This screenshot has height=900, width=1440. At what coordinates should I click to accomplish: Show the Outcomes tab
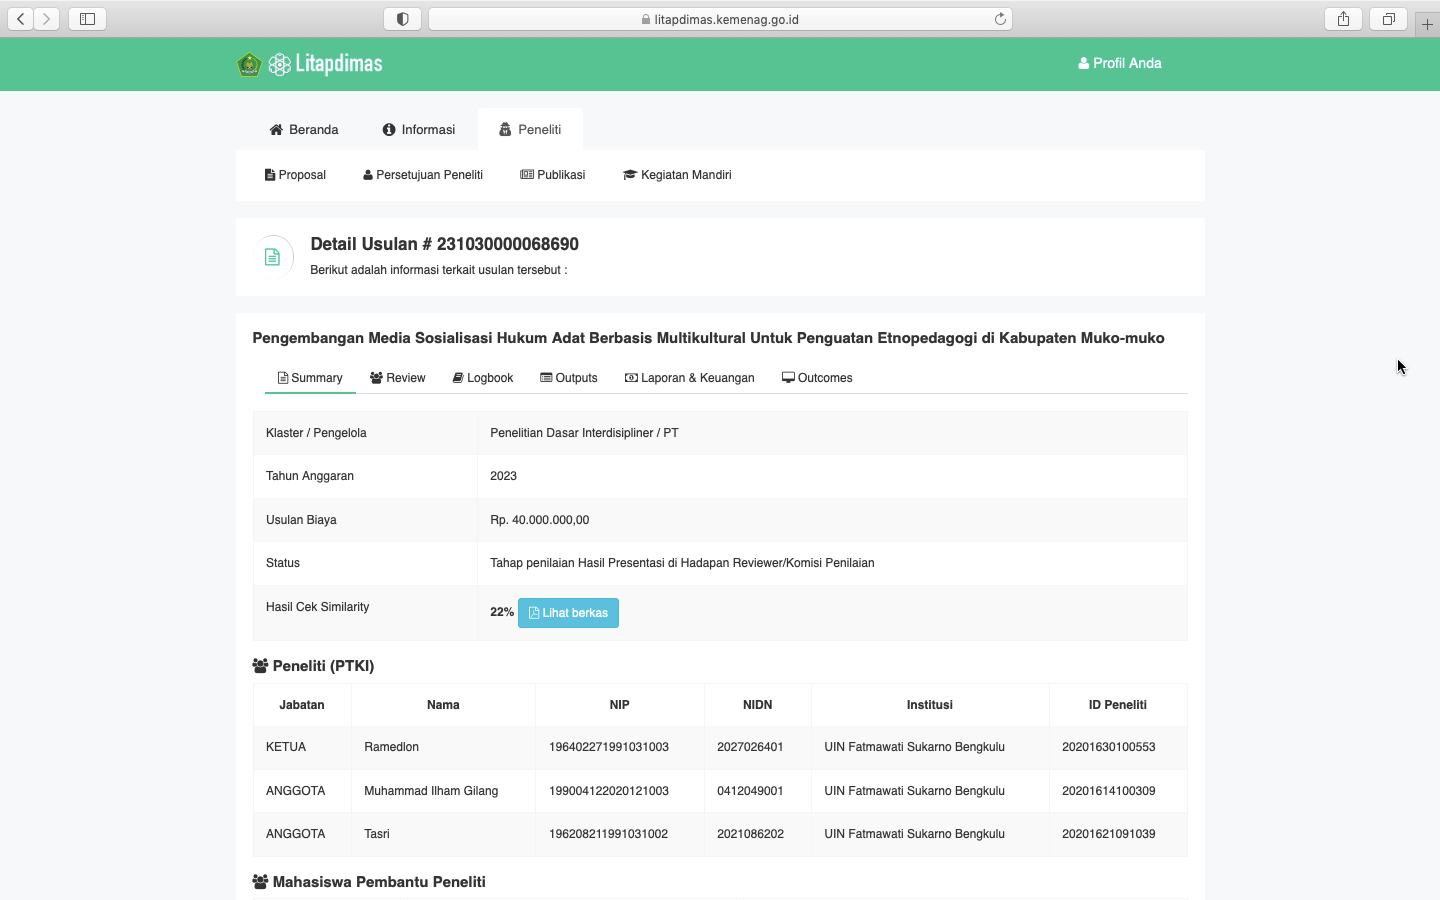(817, 378)
